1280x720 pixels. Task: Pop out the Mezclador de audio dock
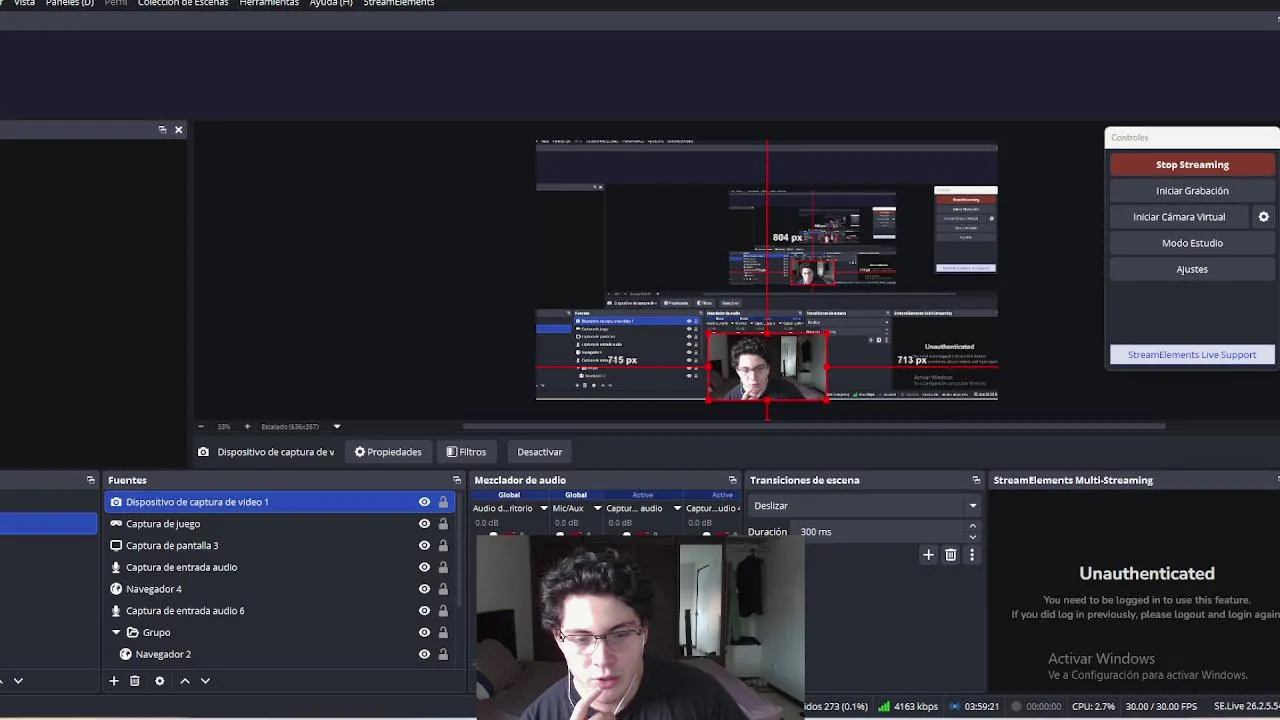(x=733, y=480)
